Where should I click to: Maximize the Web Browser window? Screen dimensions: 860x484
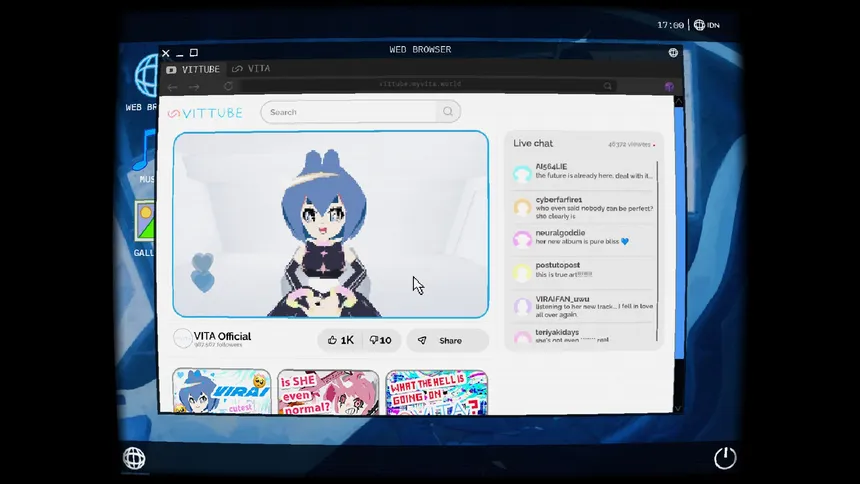(194, 53)
